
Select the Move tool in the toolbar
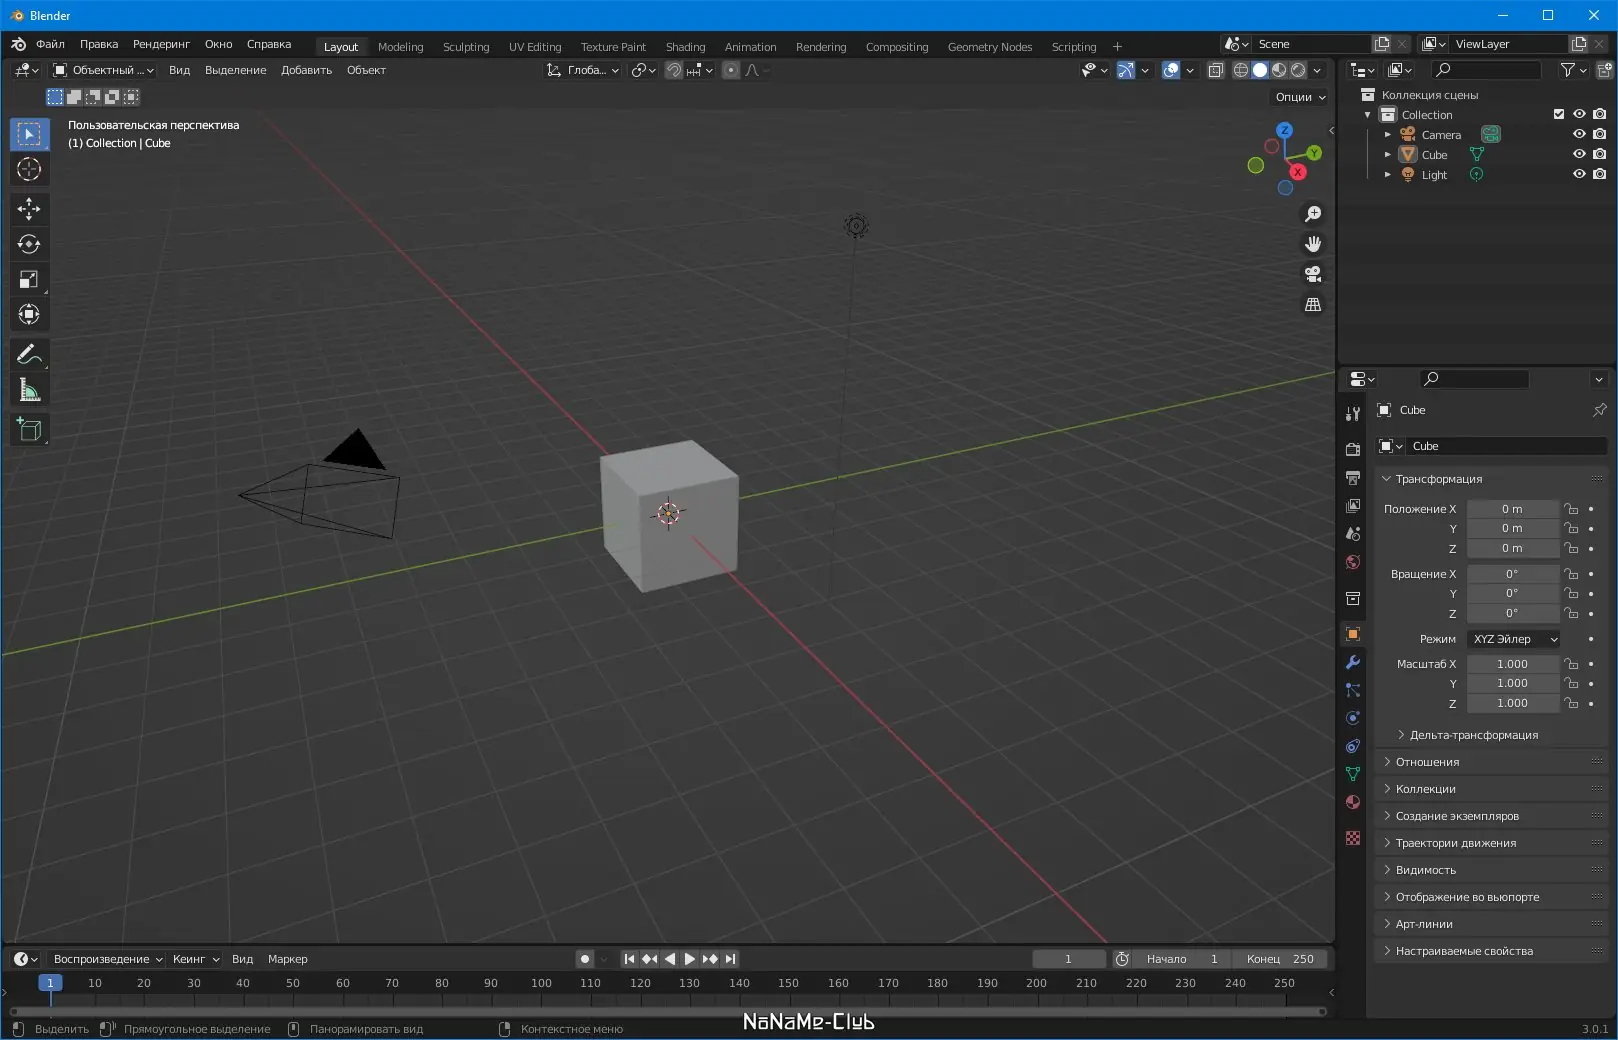29,208
